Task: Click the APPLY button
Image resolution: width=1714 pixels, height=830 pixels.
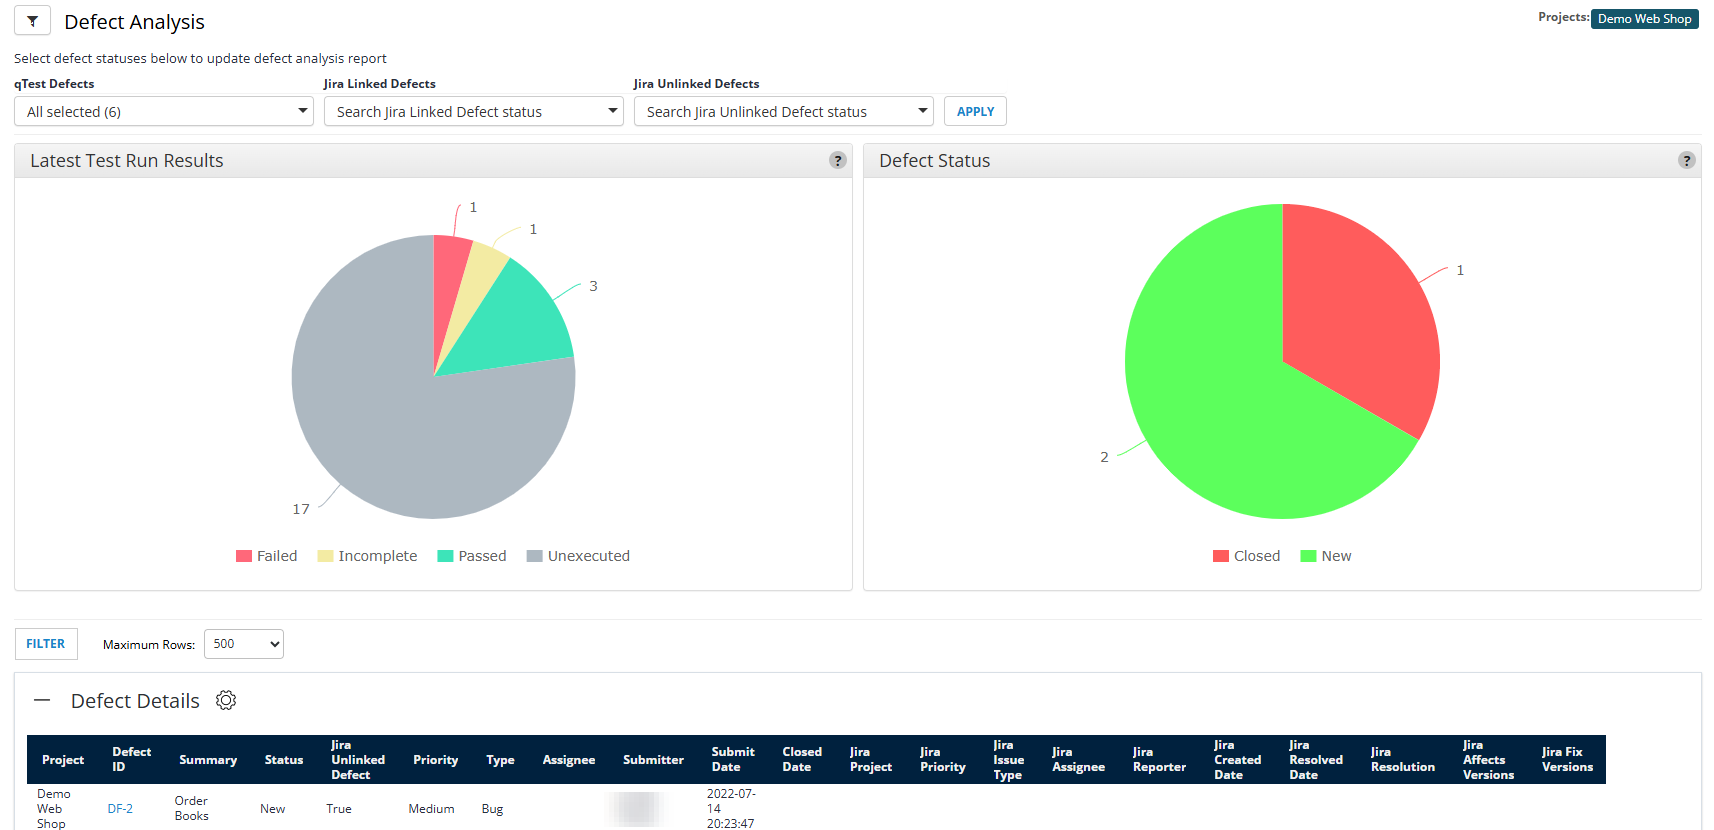Action: [975, 112]
